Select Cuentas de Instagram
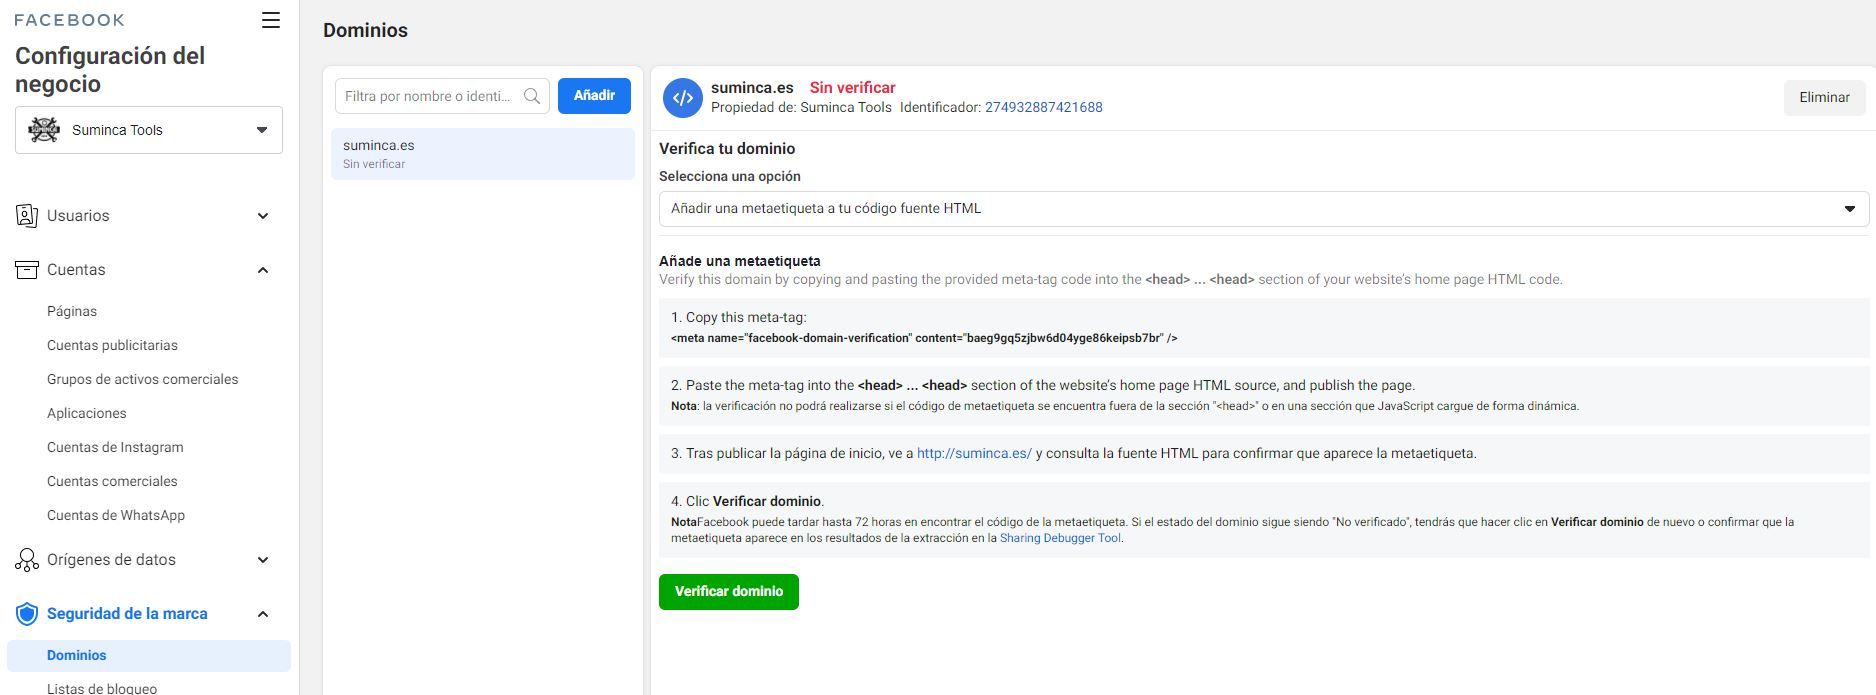This screenshot has width=1876, height=695. 115,447
